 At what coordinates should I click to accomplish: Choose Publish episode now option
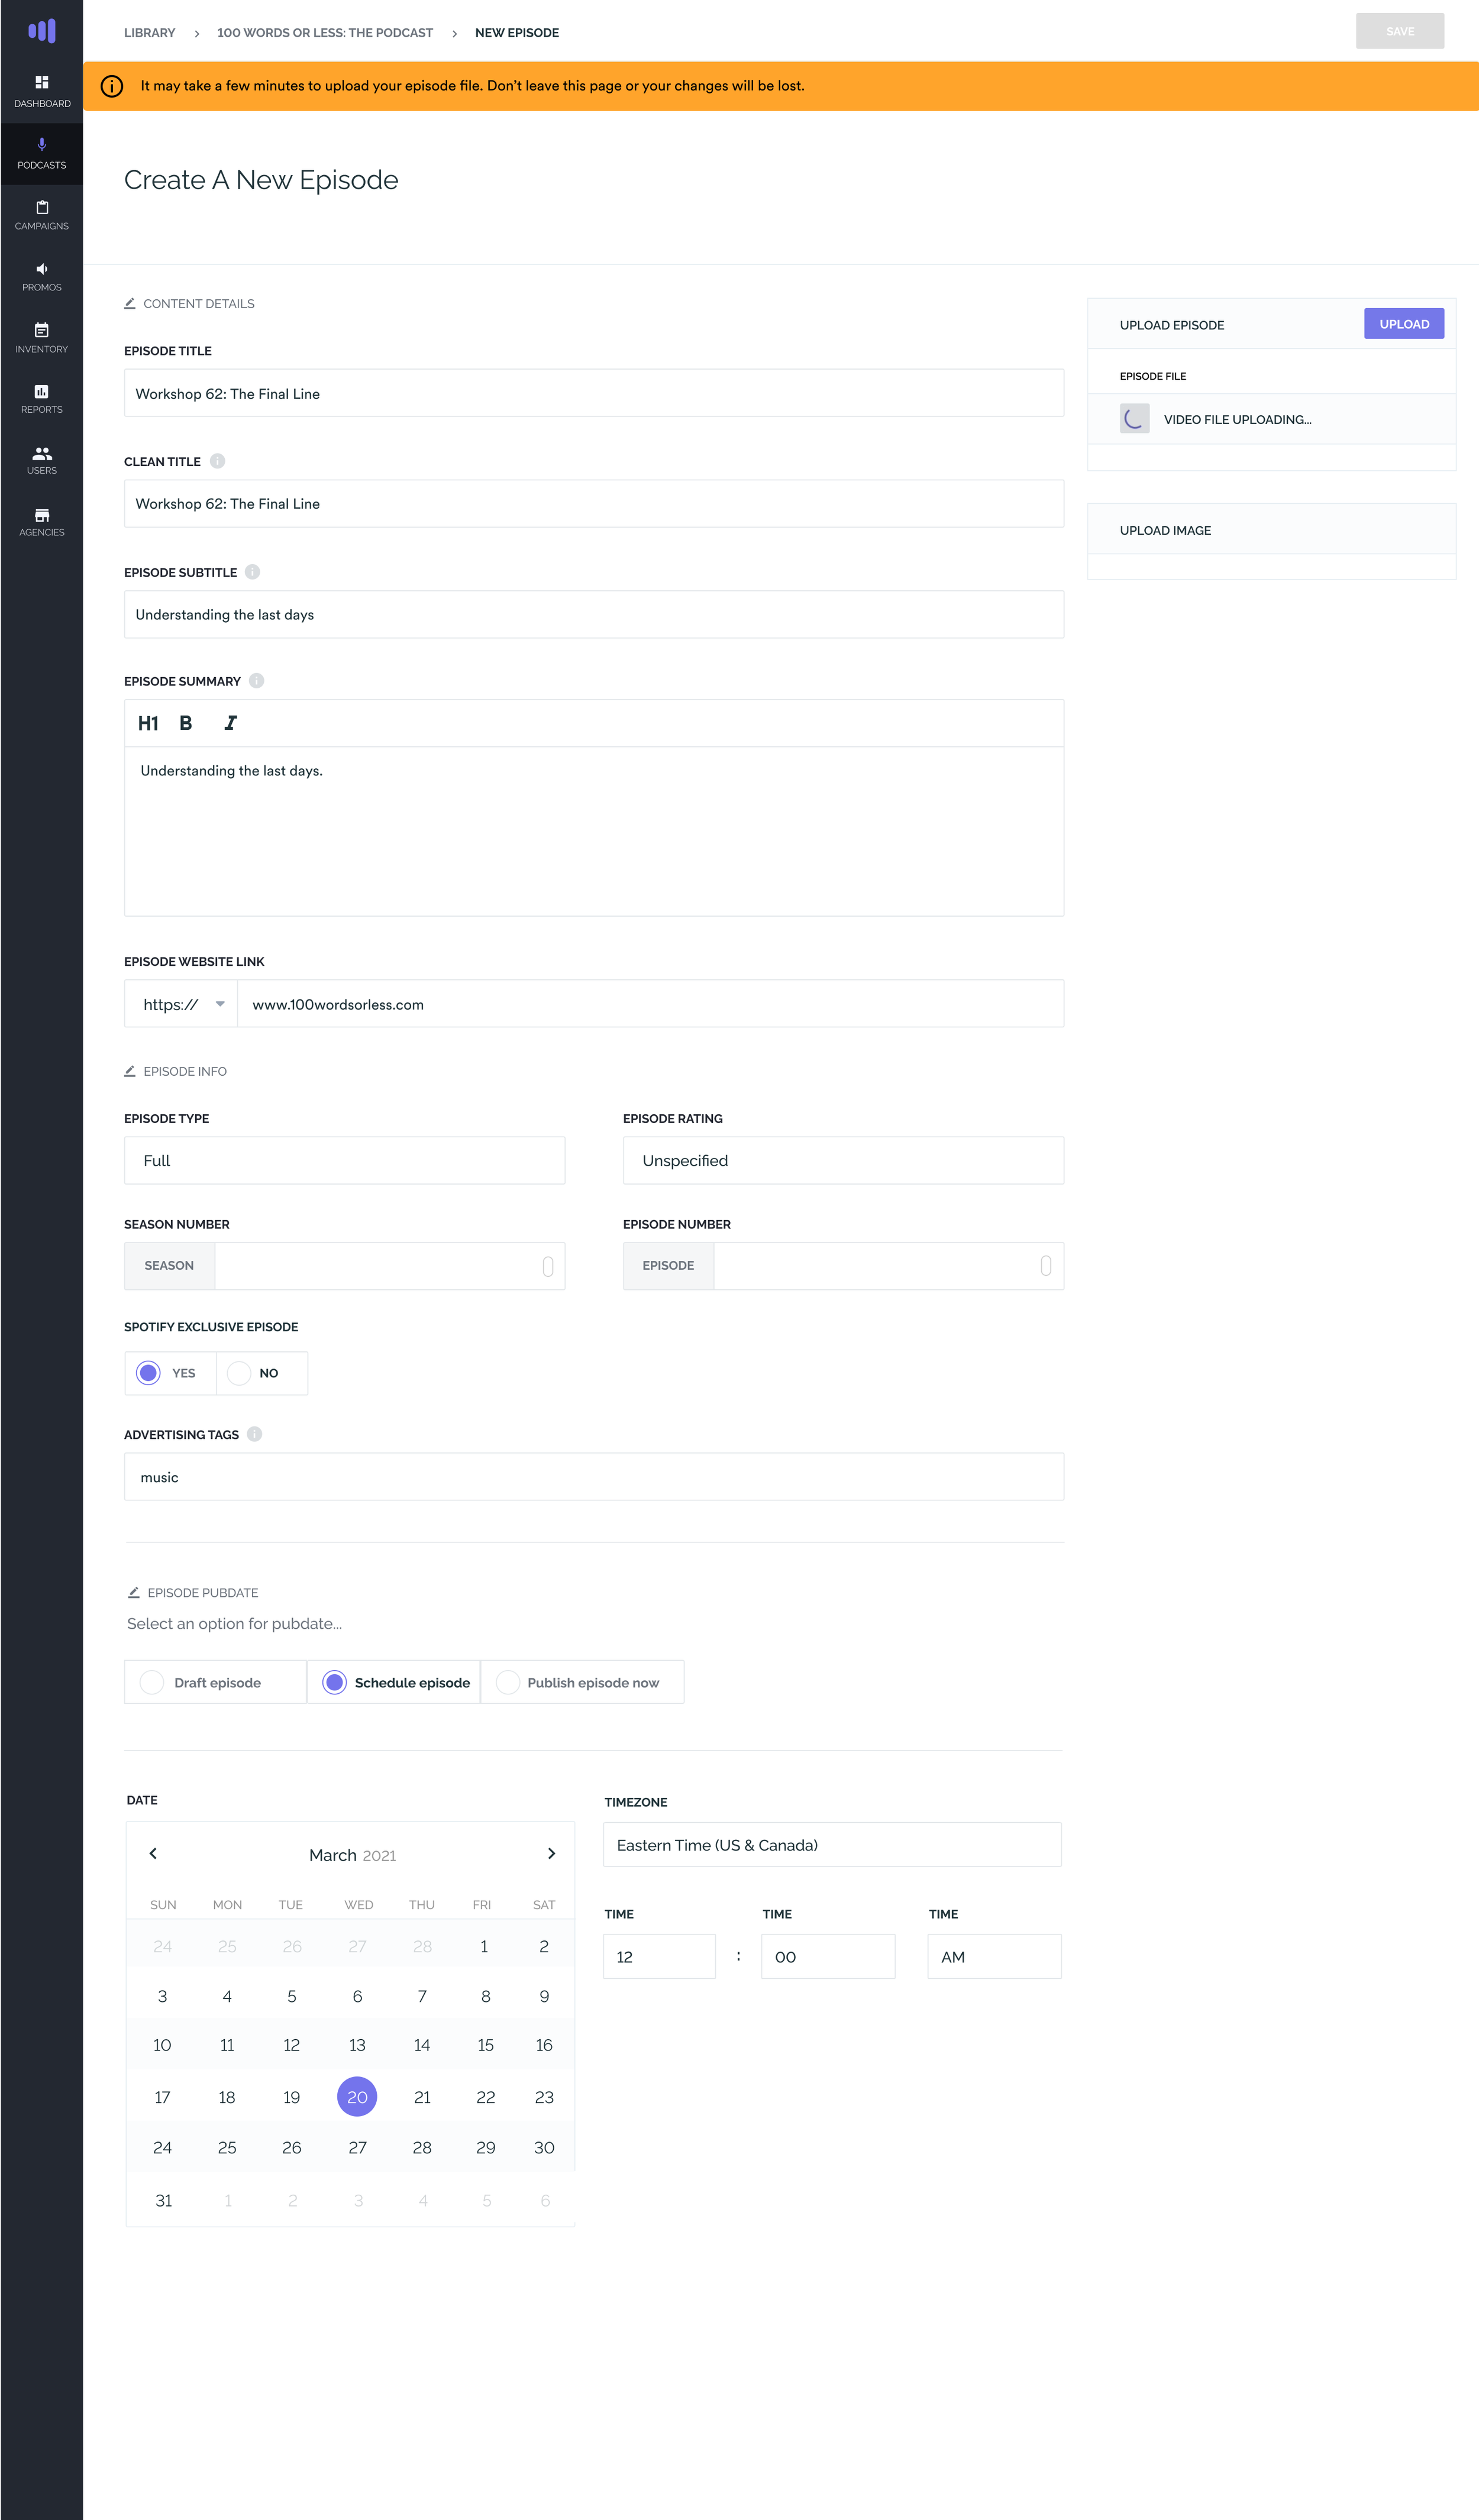point(508,1682)
